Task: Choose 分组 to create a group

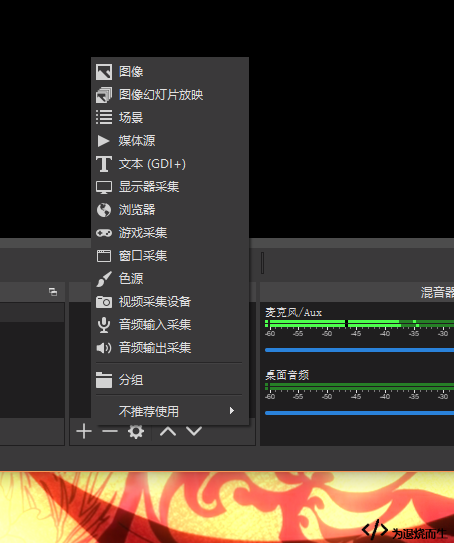Action: 170,380
